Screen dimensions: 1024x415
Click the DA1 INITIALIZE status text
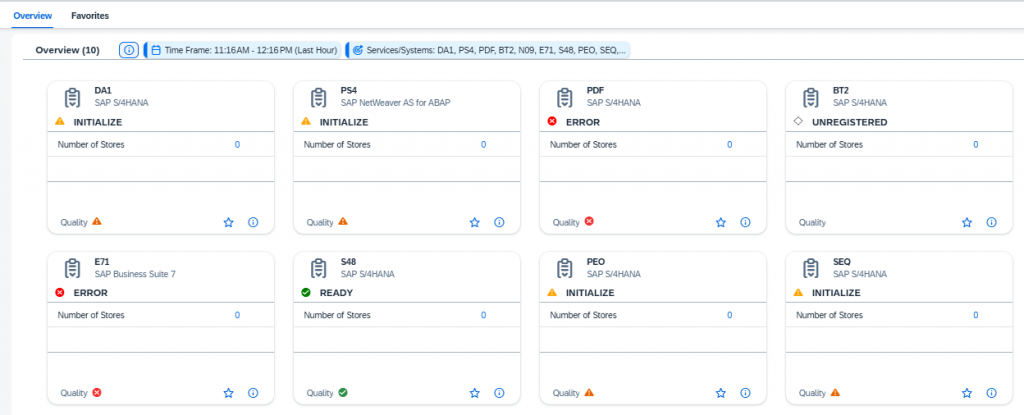click(98, 122)
